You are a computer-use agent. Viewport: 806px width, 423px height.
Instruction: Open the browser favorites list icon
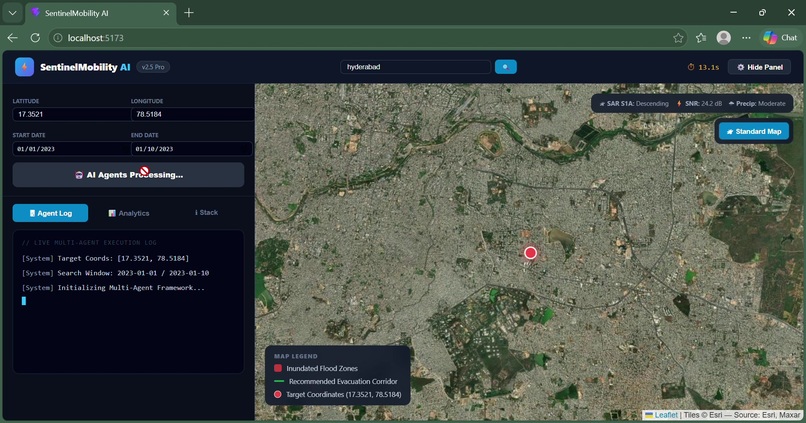click(x=701, y=38)
